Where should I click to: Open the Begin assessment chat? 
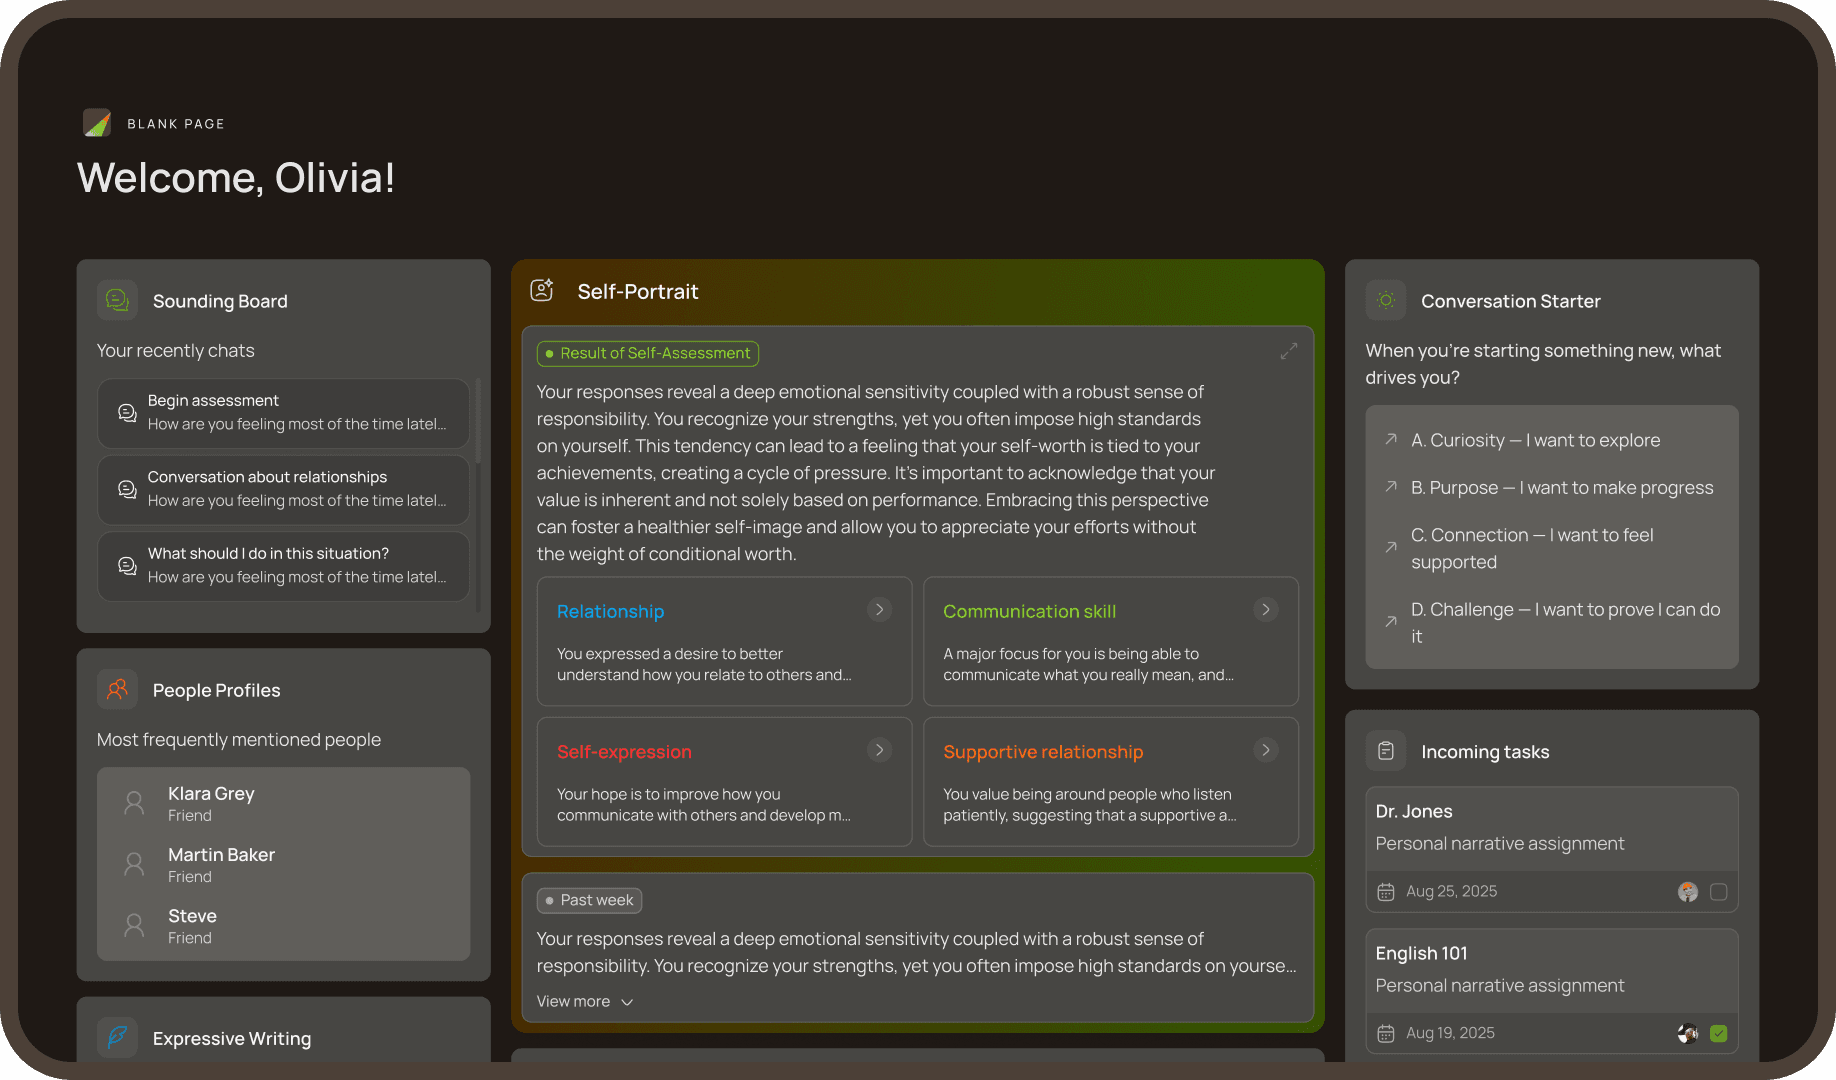(x=284, y=413)
